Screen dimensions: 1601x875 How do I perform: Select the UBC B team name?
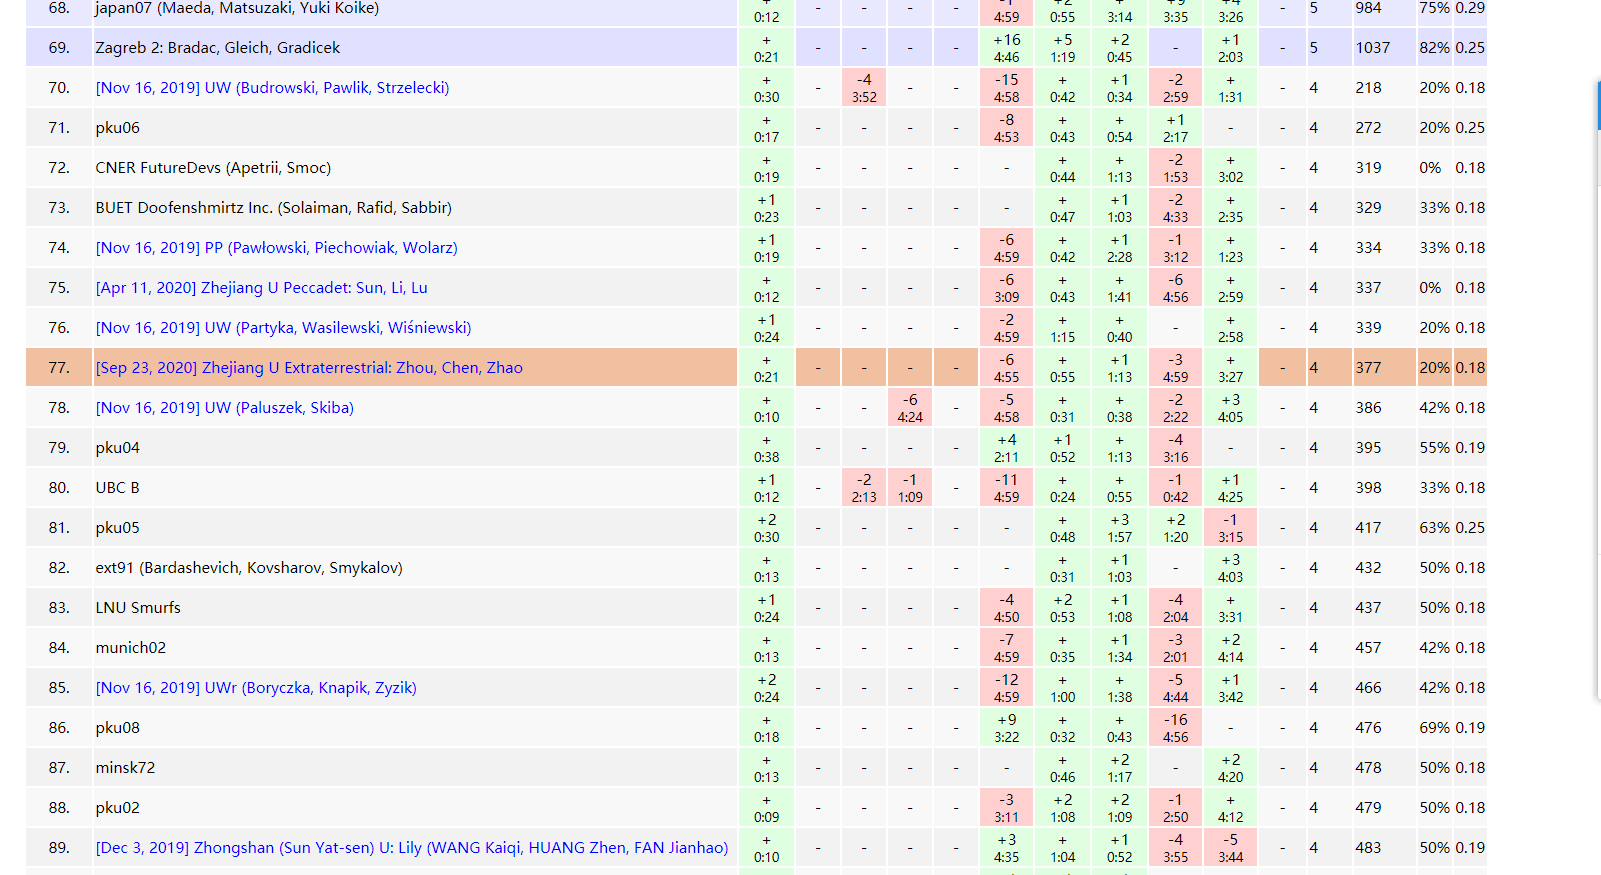[x=117, y=488]
